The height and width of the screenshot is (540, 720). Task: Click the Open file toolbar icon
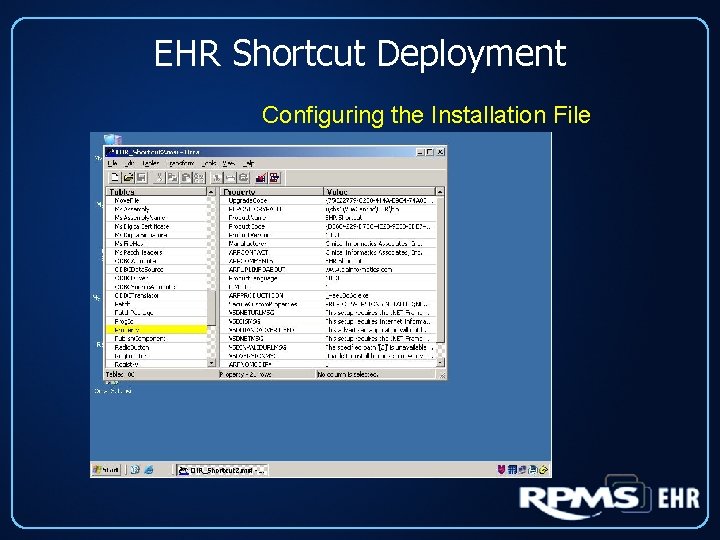click(x=129, y=178)
